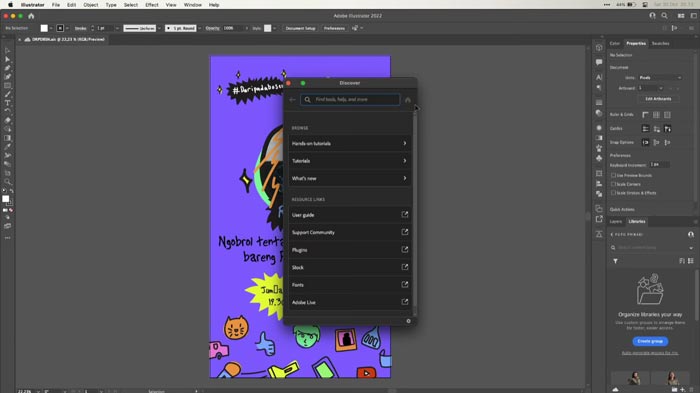This screenshot has height=393, width=700.
Task: Select the Pen tool
Action: point(7,68)
